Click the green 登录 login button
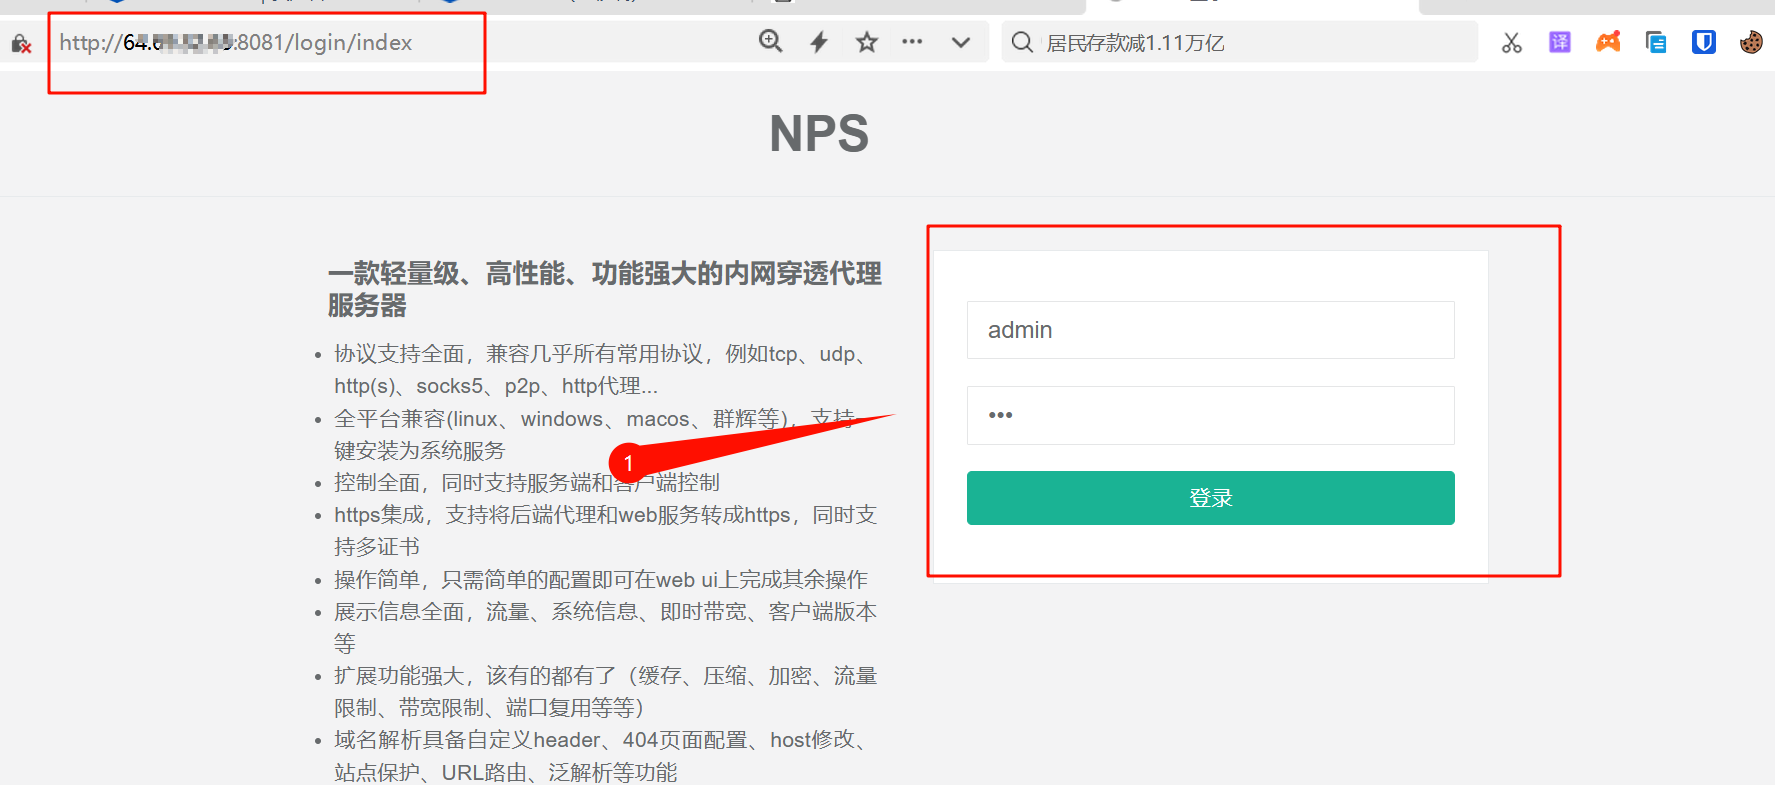This screenshot has height=785, width=1775. [1210, 498]
